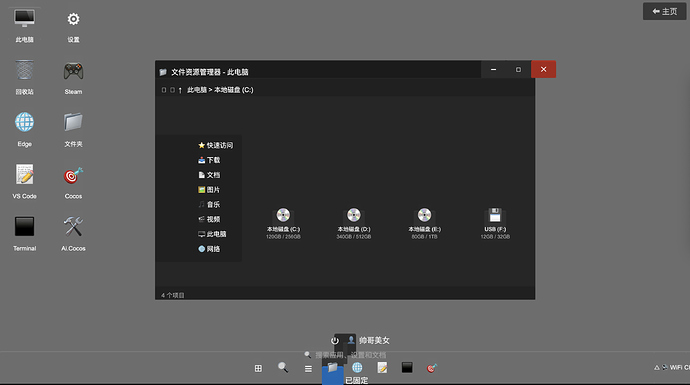This screenshot has width=690, height=385.
Task: Open the three-line menu icon on taskbar
Action: pos(308,369)
